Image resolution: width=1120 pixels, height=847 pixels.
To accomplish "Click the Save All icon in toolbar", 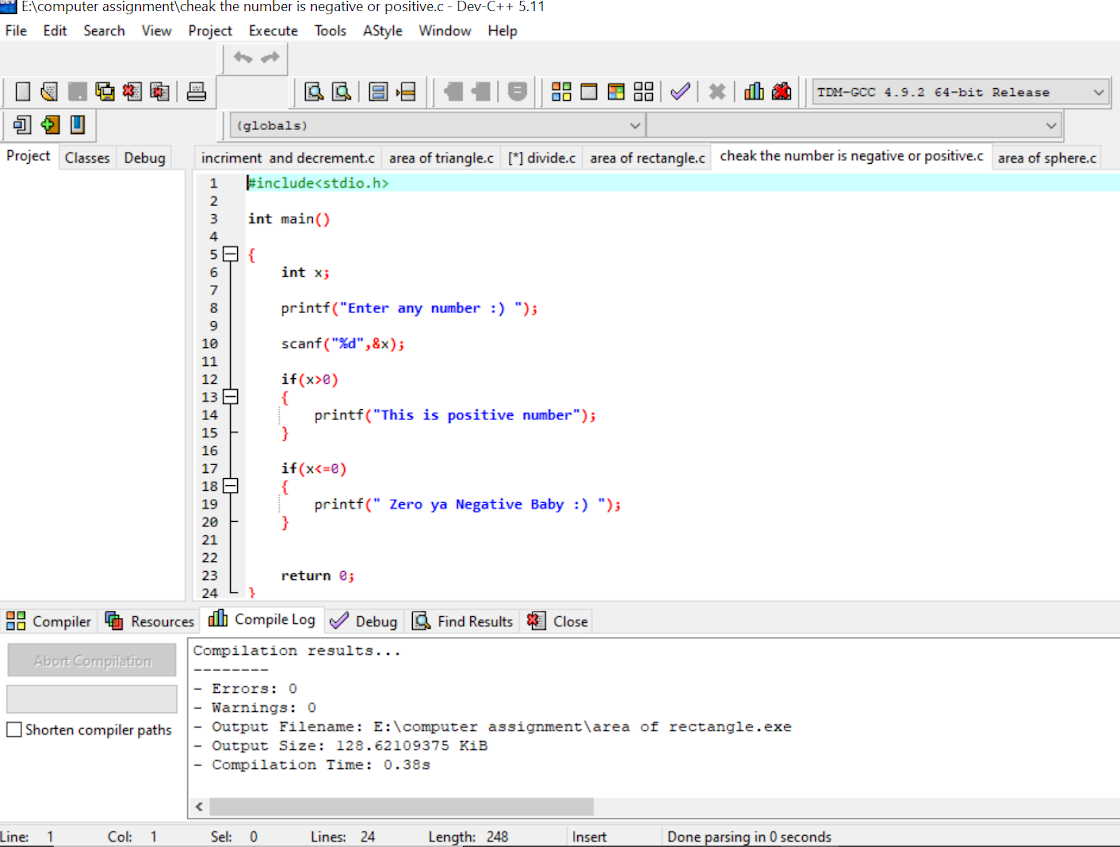I will 104,92.
